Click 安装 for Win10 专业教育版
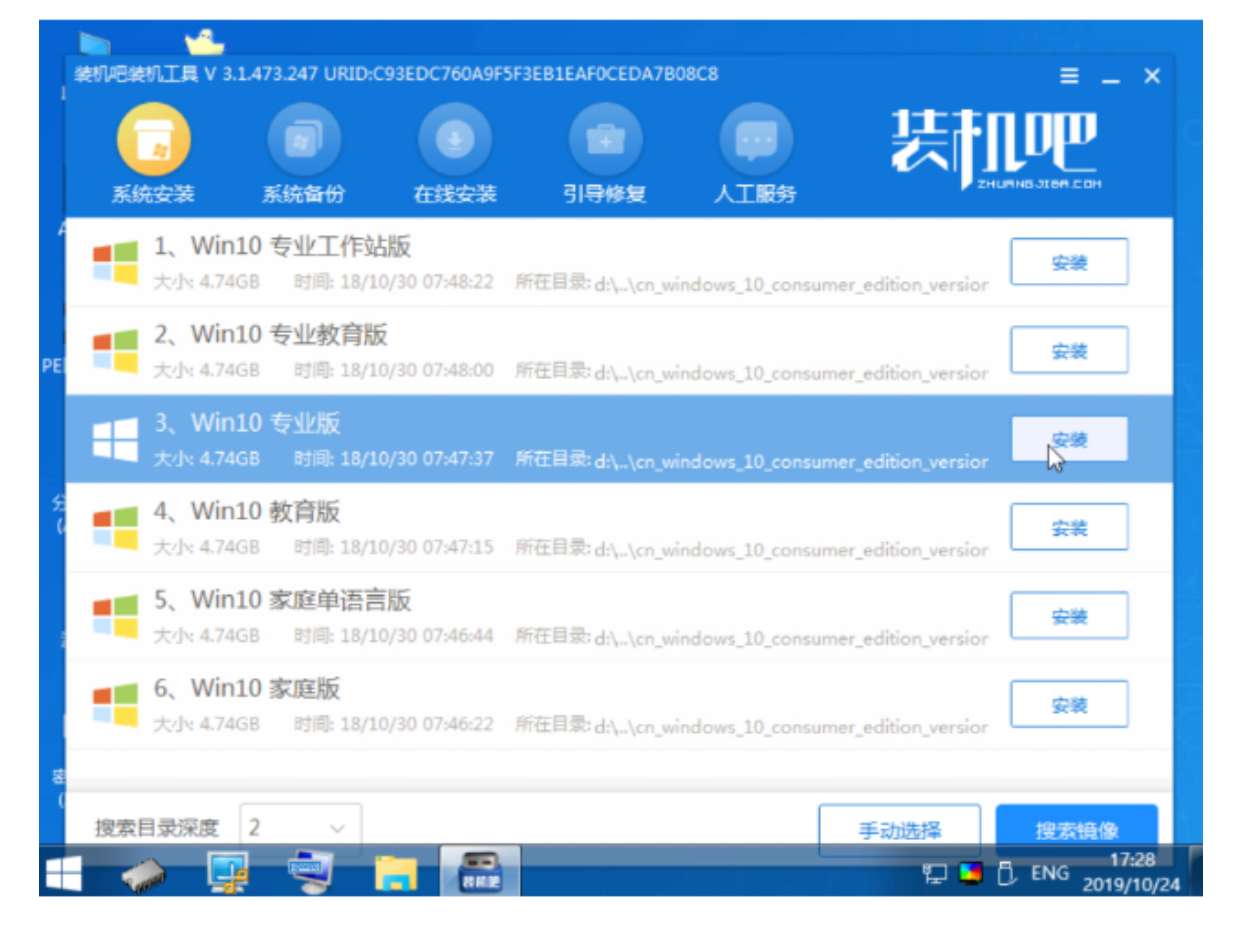The image size is (1250, 930). click(1069, 351)
